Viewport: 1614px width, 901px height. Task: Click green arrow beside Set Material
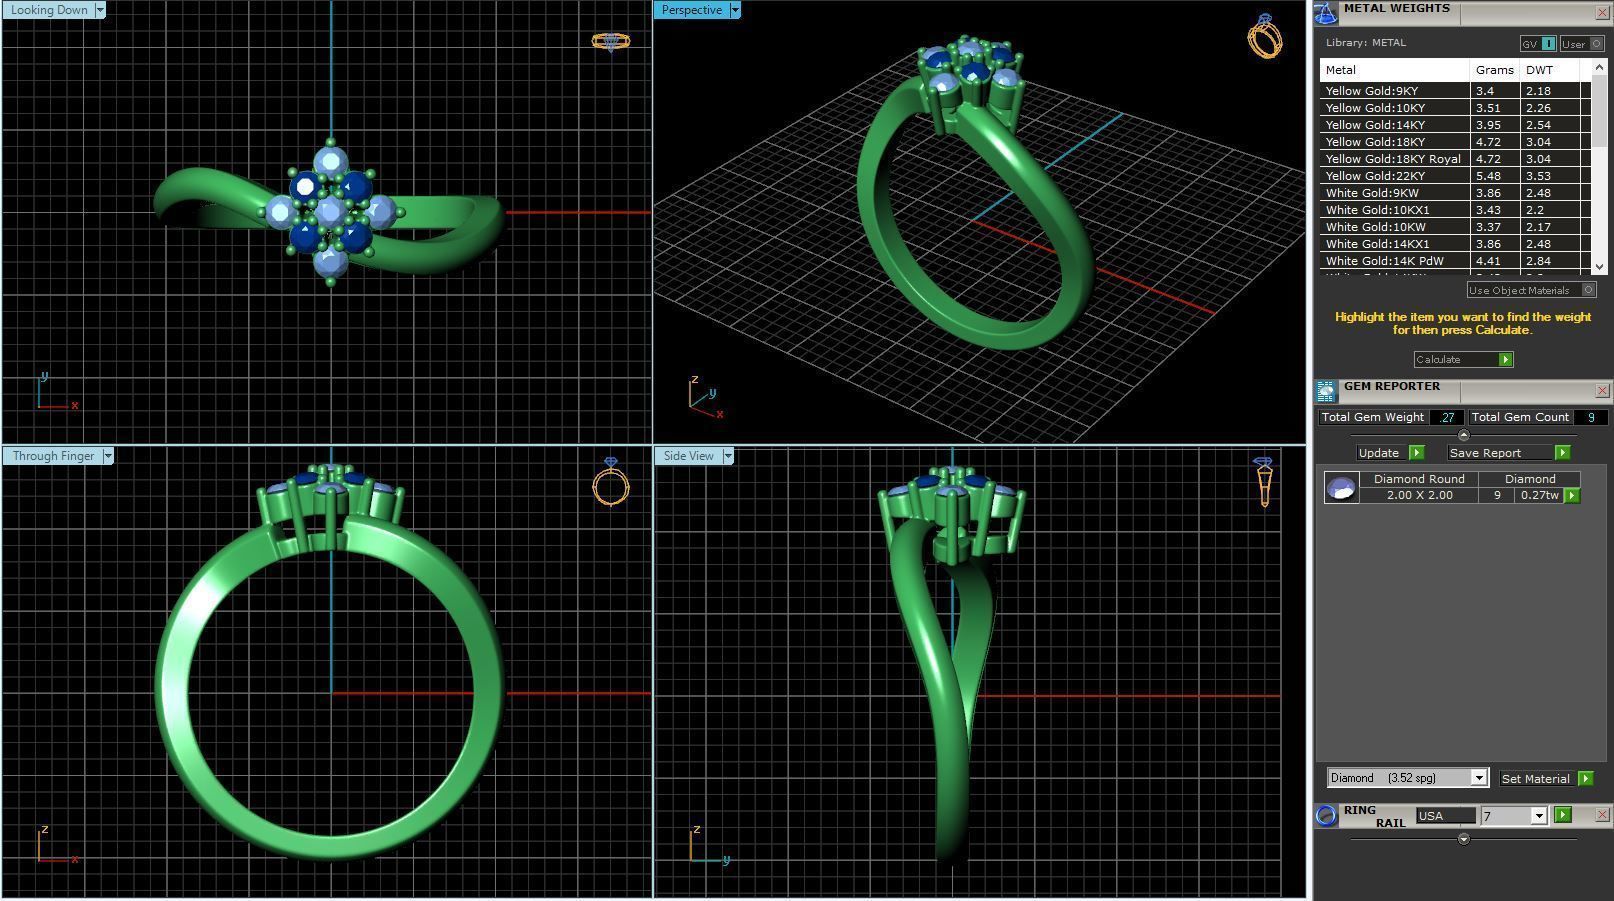1585,778
